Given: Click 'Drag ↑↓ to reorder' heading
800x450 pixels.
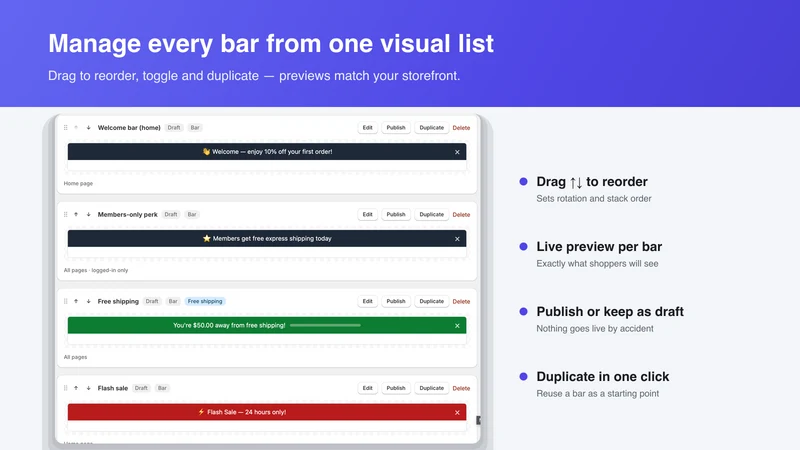Looking at the screenshot, I should (592, 182).
